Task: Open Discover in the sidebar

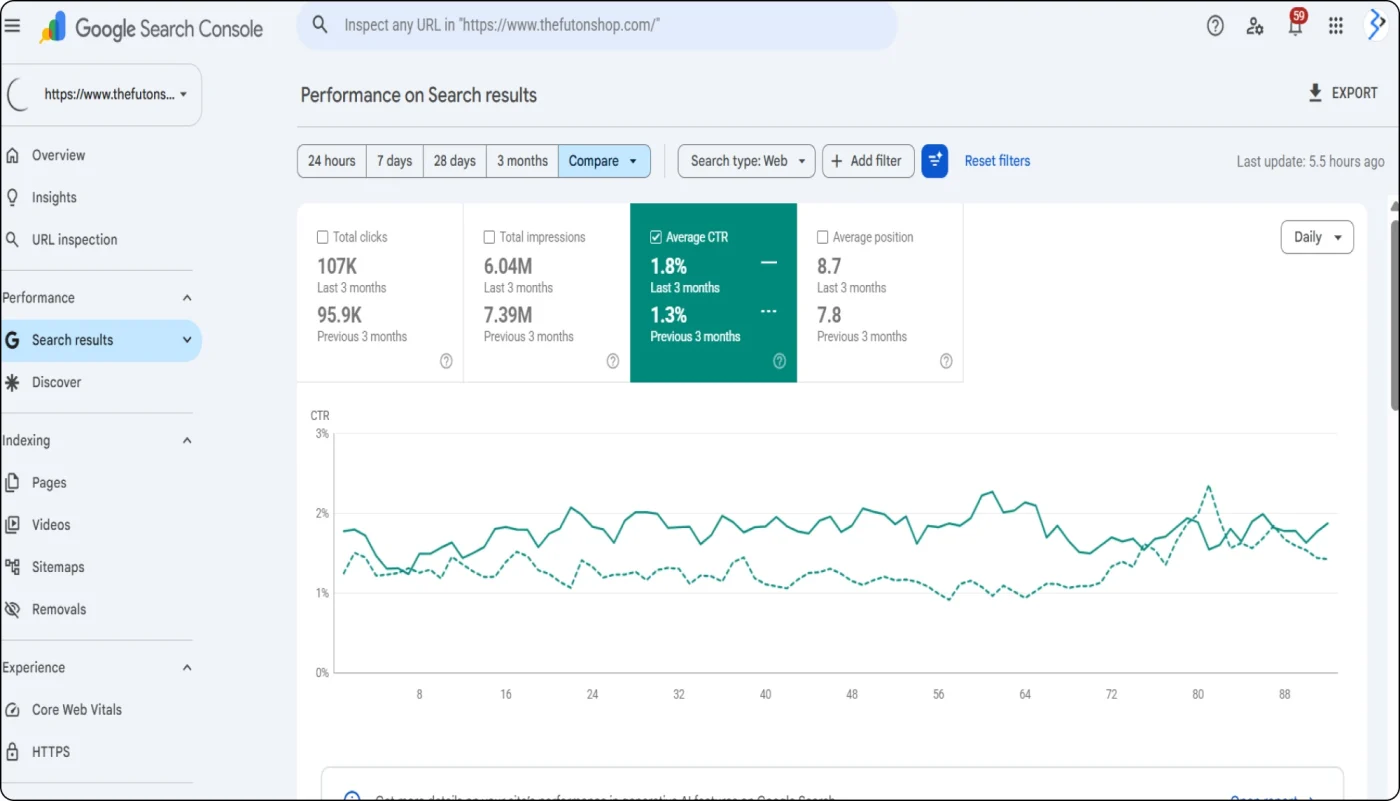Action: [56, 382]
